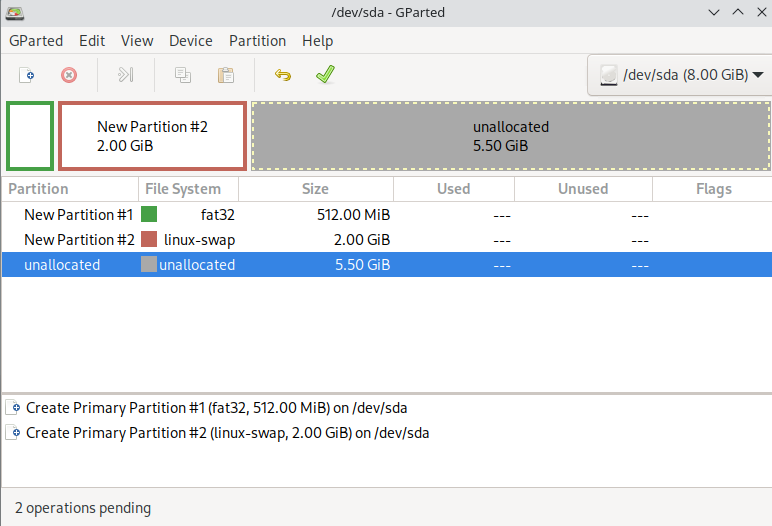Open the GParted menu
Viewport: 772px width, 526px height.
[36, 41]
